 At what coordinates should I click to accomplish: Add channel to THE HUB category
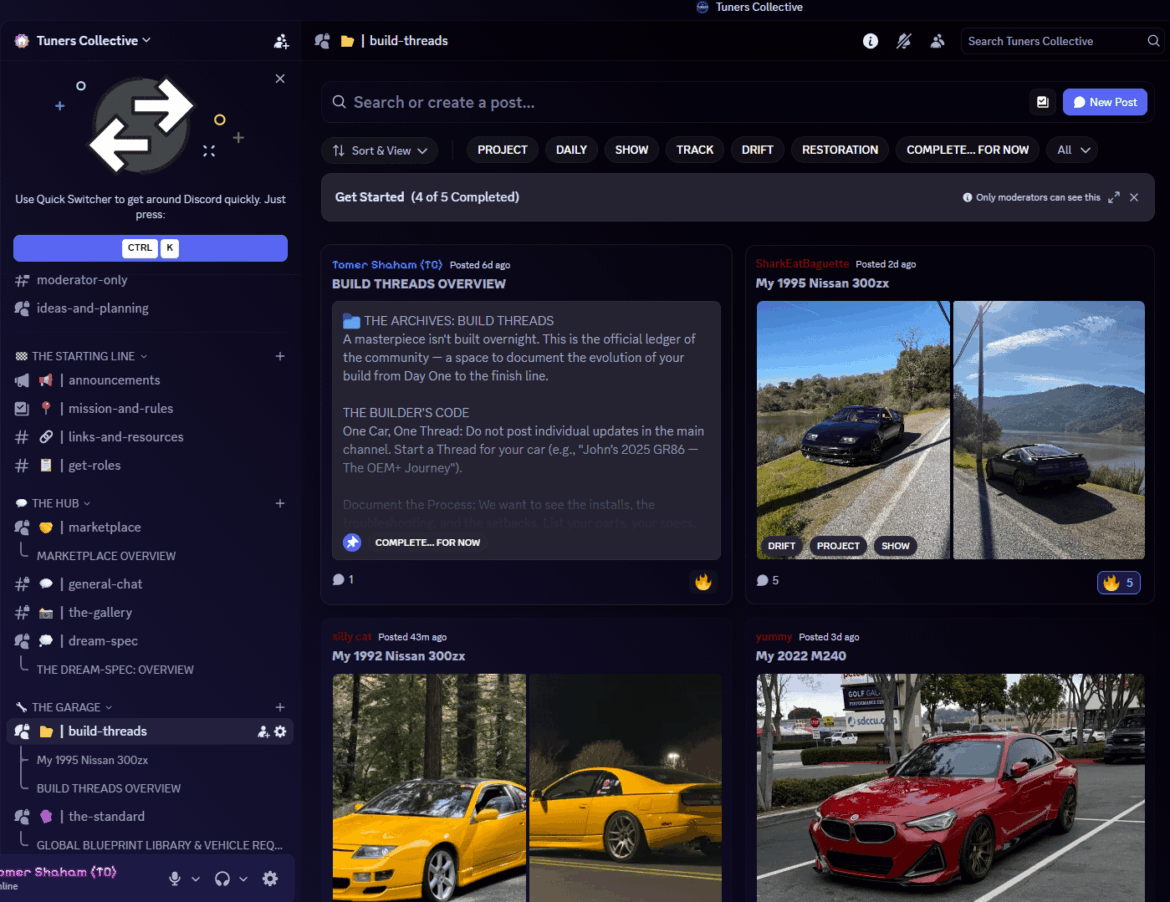pos(280,504)
